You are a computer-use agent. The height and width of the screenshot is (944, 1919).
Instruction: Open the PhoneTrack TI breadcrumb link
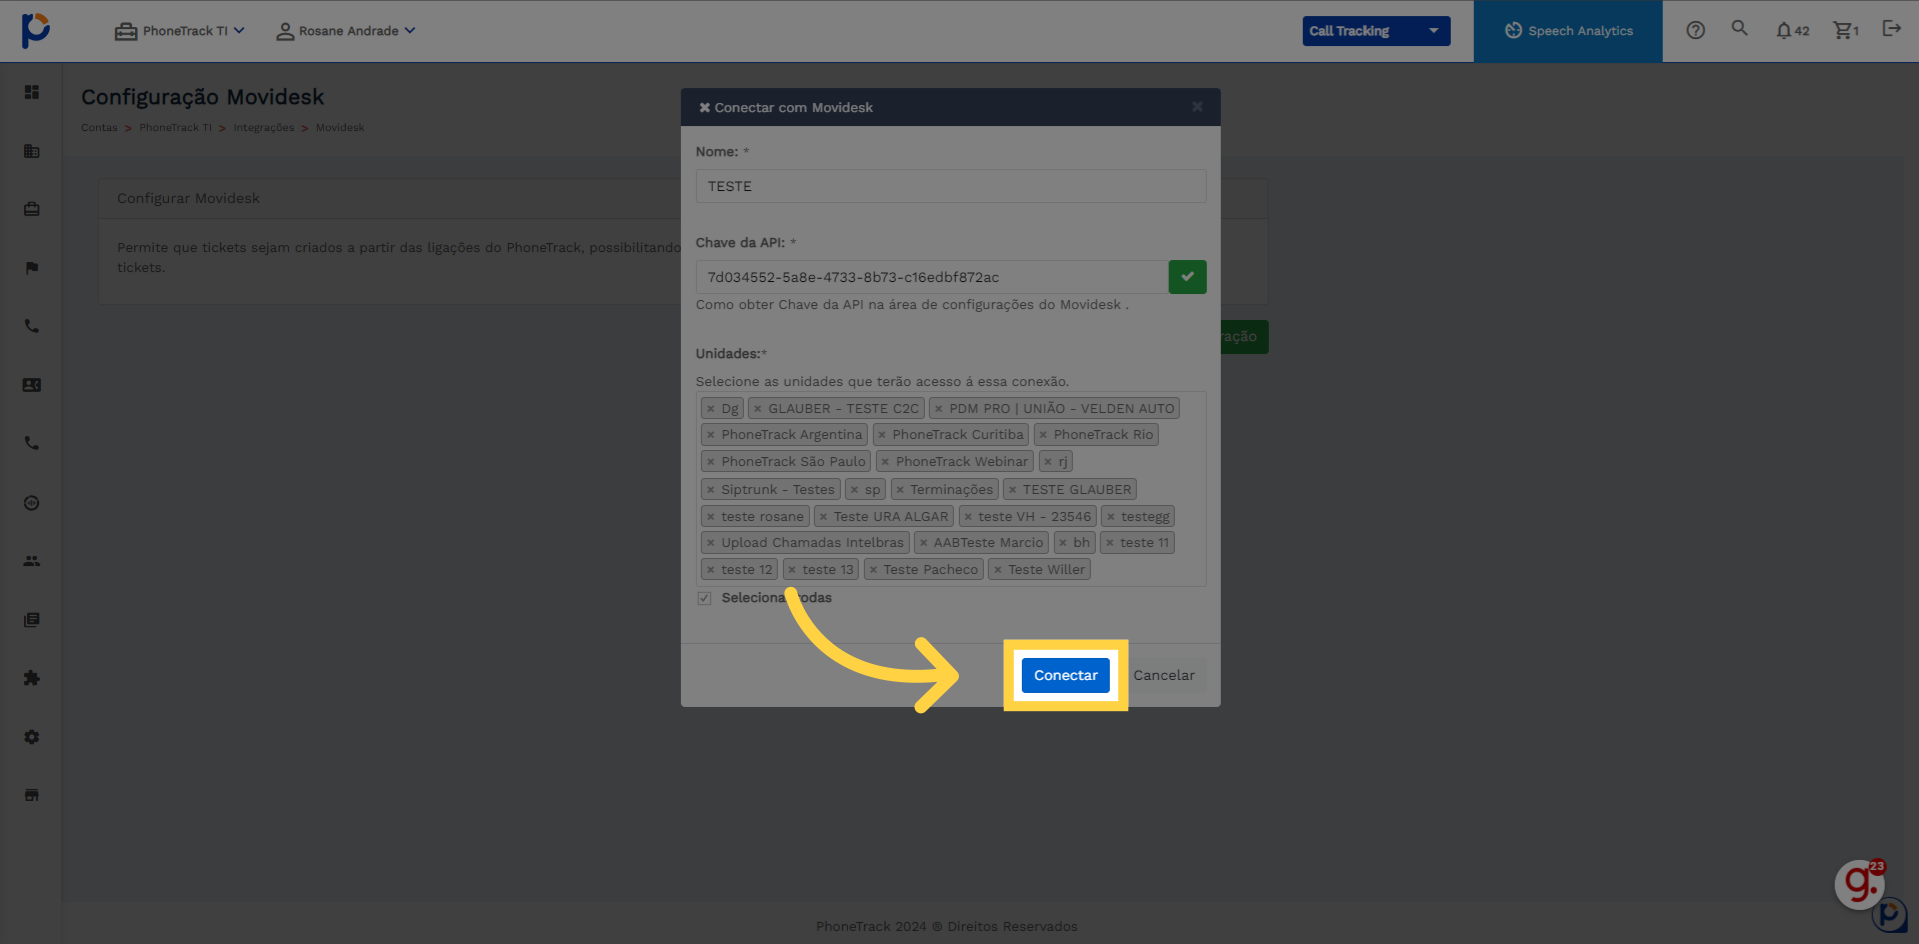click(x=175, y=128)
